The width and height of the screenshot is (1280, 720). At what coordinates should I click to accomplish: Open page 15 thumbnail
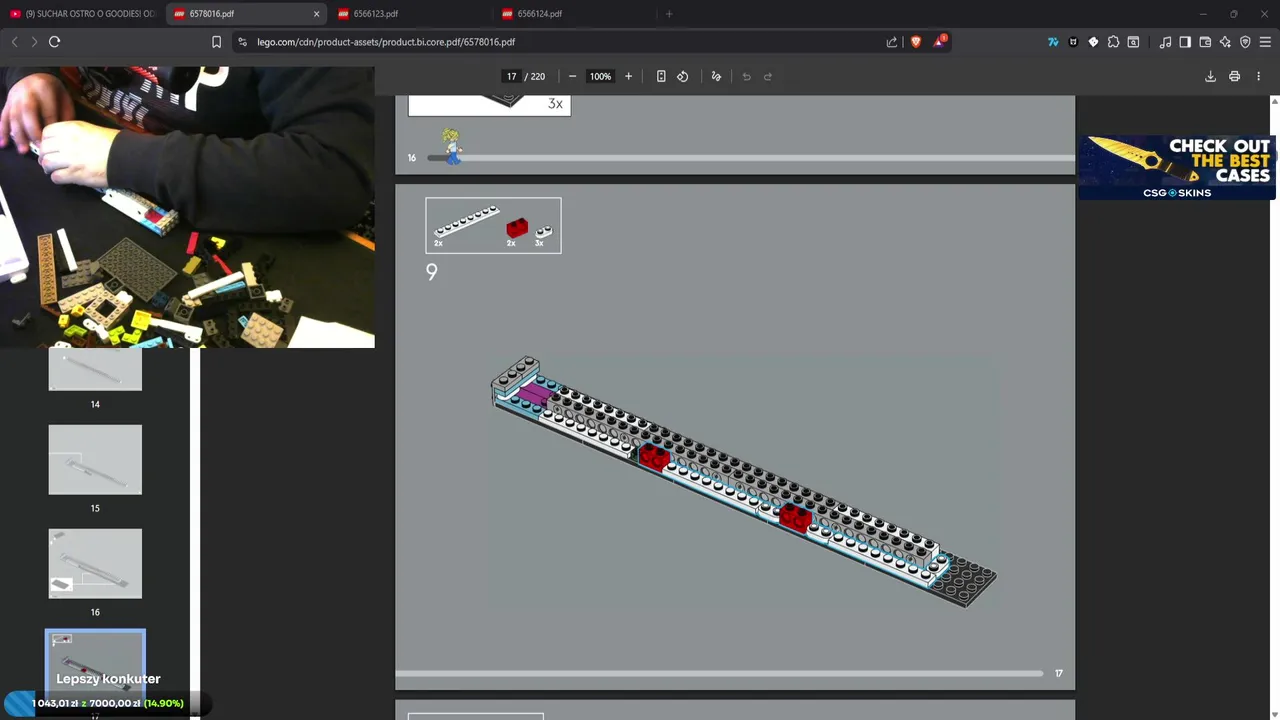[95, 460]
